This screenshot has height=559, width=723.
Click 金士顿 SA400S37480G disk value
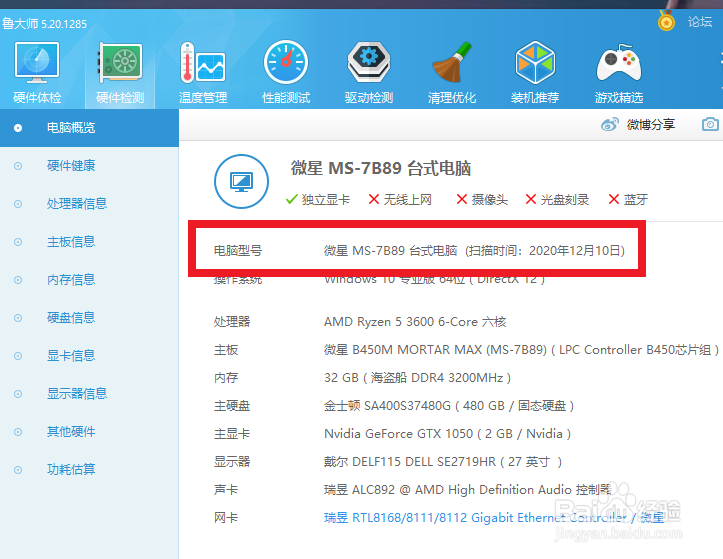[x=449, y=406]
